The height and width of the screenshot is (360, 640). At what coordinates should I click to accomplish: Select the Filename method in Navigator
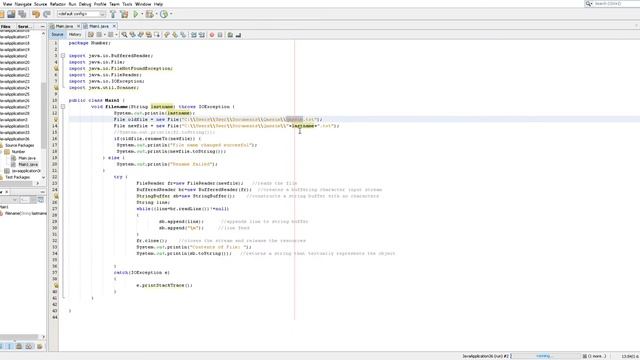point(25,213)
